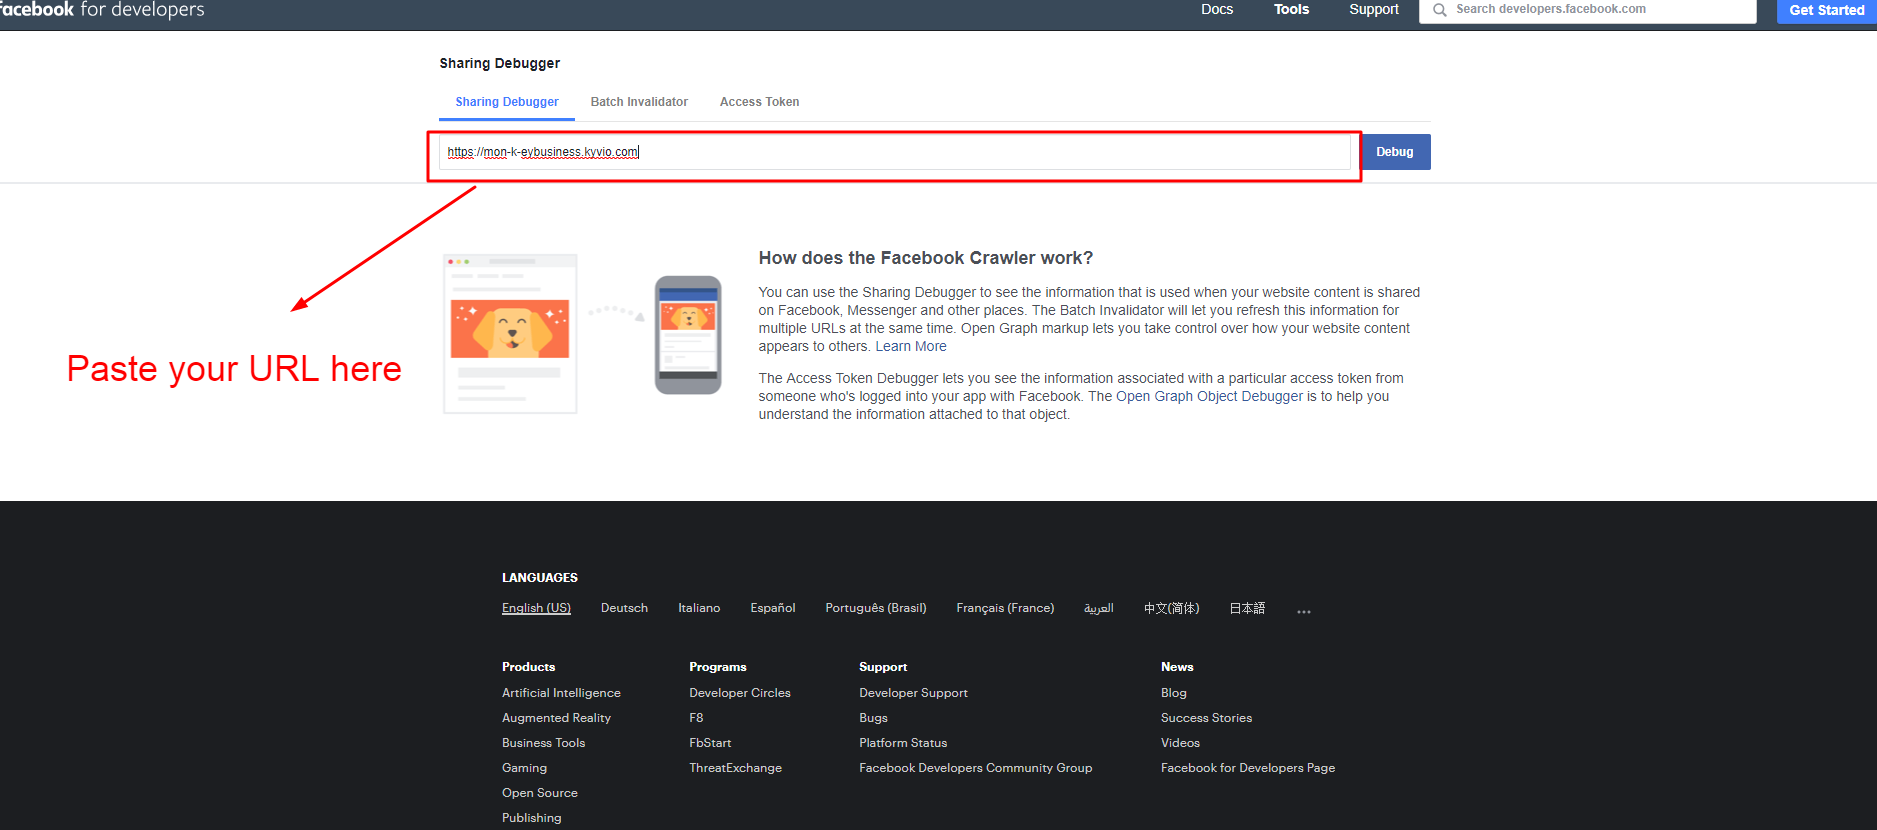The height and width of the screenshot is (830, 1877).
Task: Expand more languages with the ellipsis
Action: click(1303, 610)
